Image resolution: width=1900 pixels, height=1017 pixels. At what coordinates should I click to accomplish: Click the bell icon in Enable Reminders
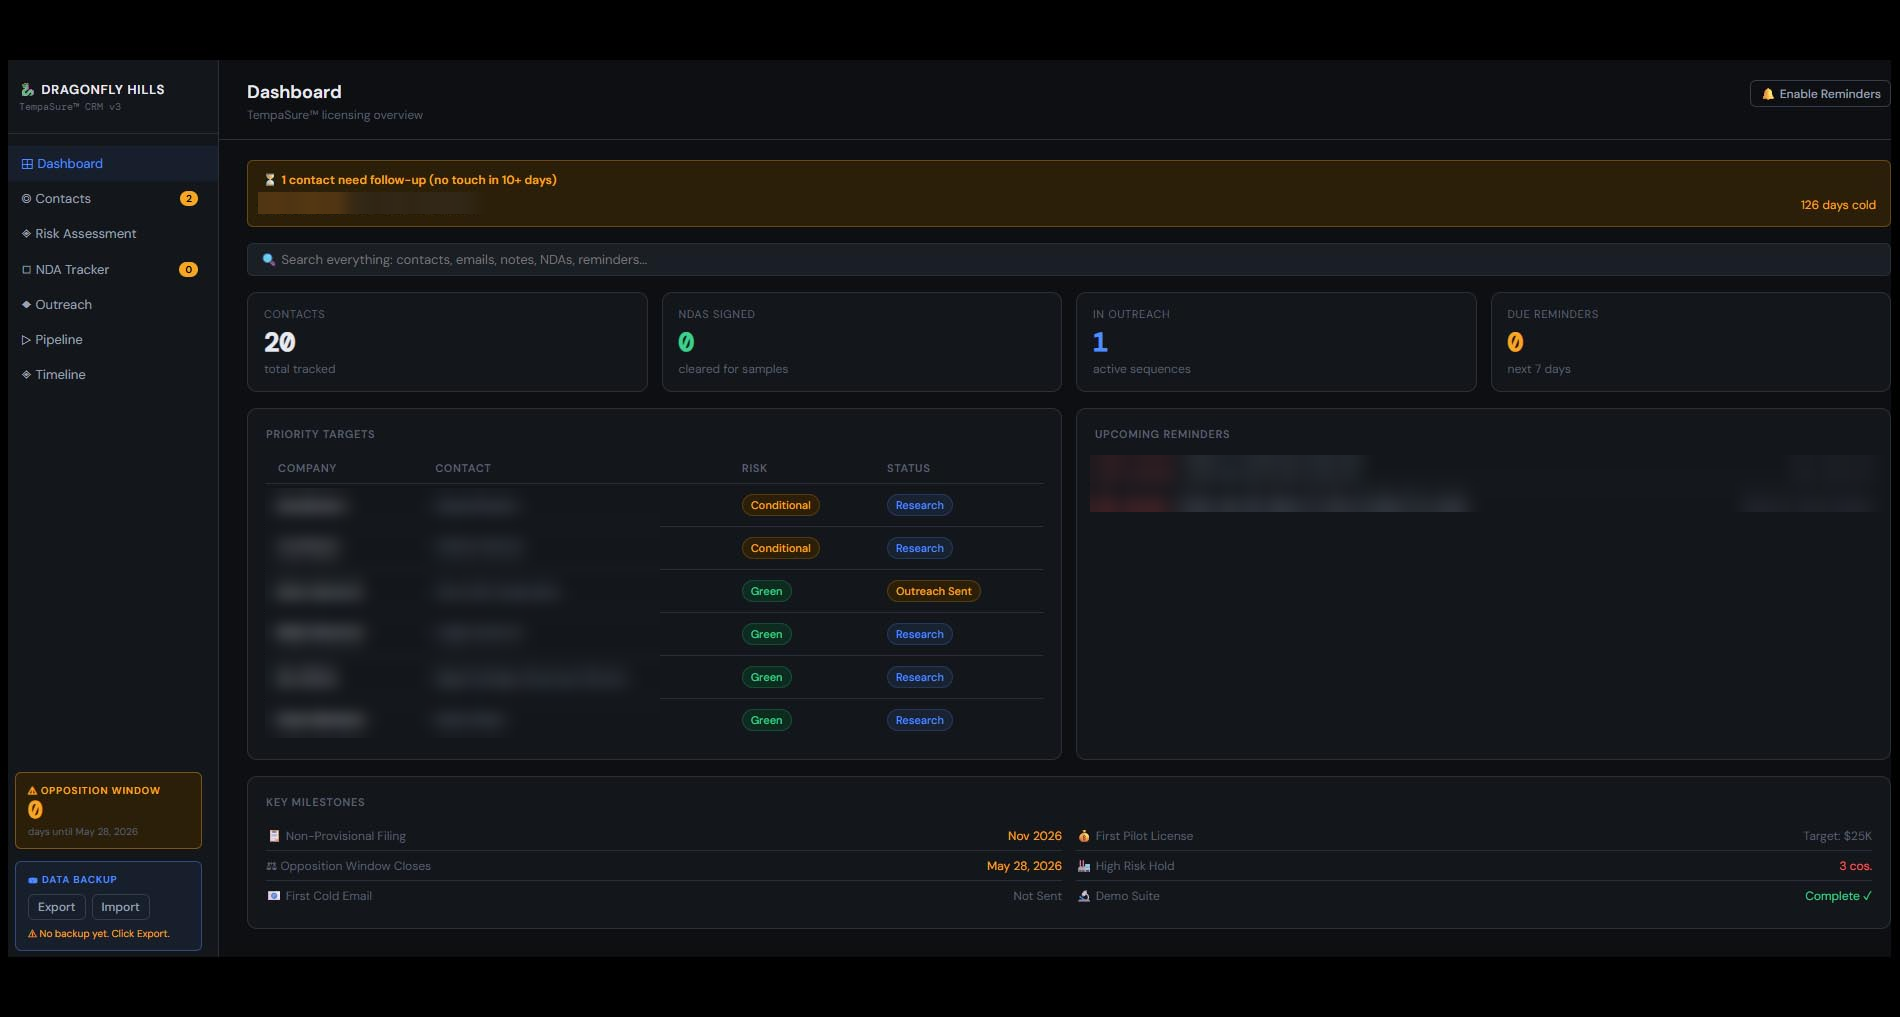[x=1768, y=94]
